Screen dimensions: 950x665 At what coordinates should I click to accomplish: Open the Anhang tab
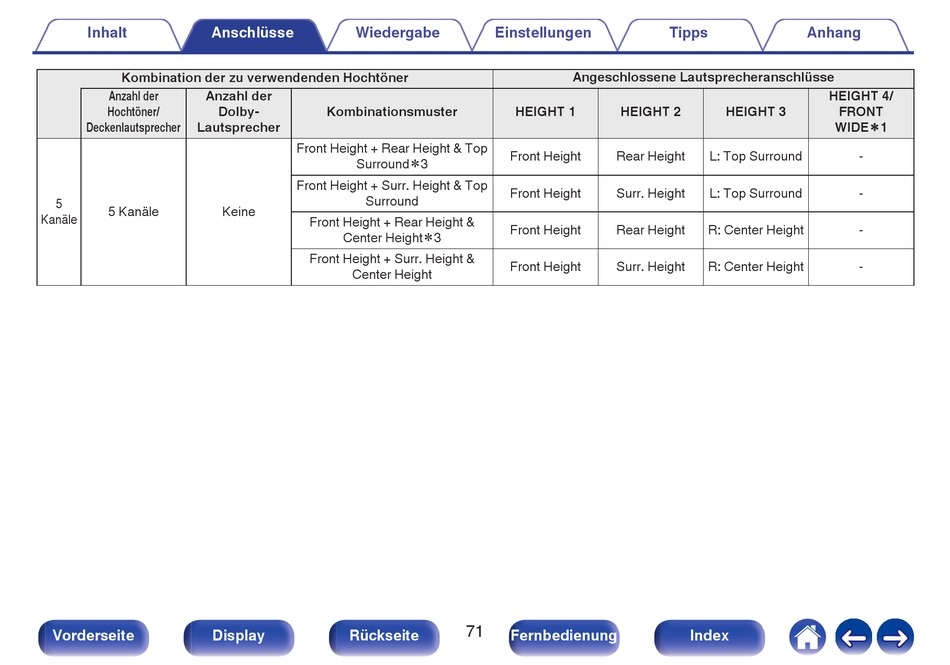pos(834,34)
